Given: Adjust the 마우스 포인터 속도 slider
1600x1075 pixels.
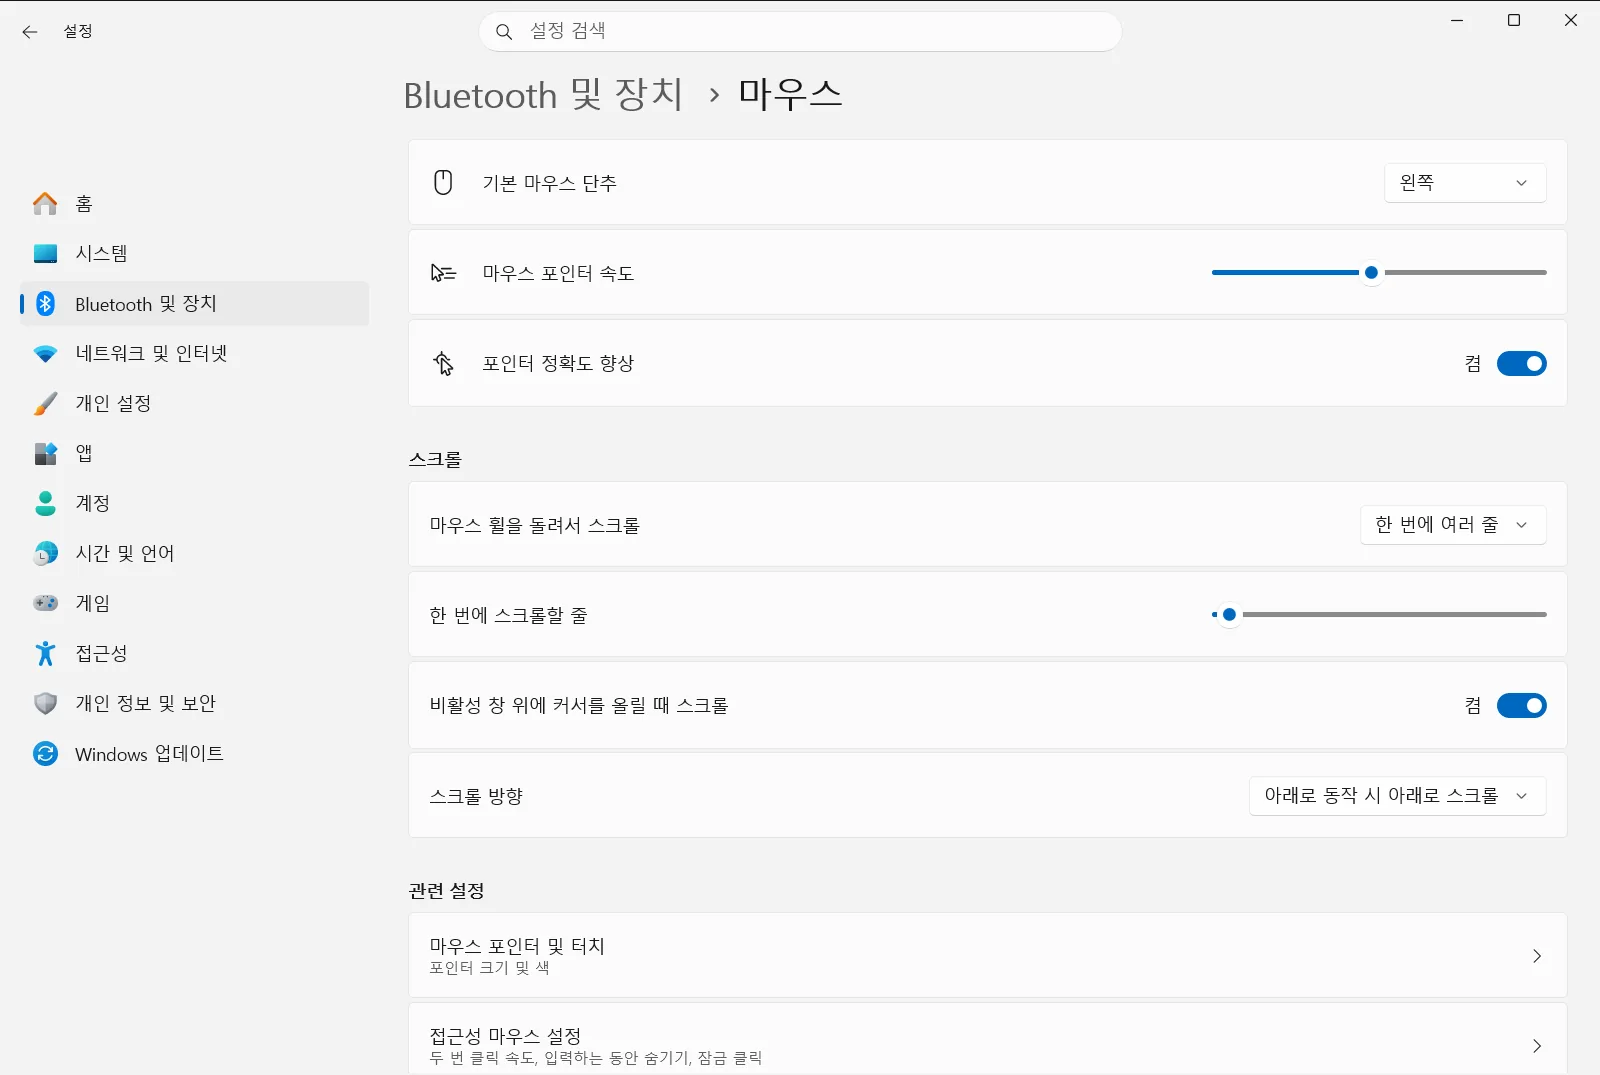Looking at the screenshot, I should [x=1379, y=273].
